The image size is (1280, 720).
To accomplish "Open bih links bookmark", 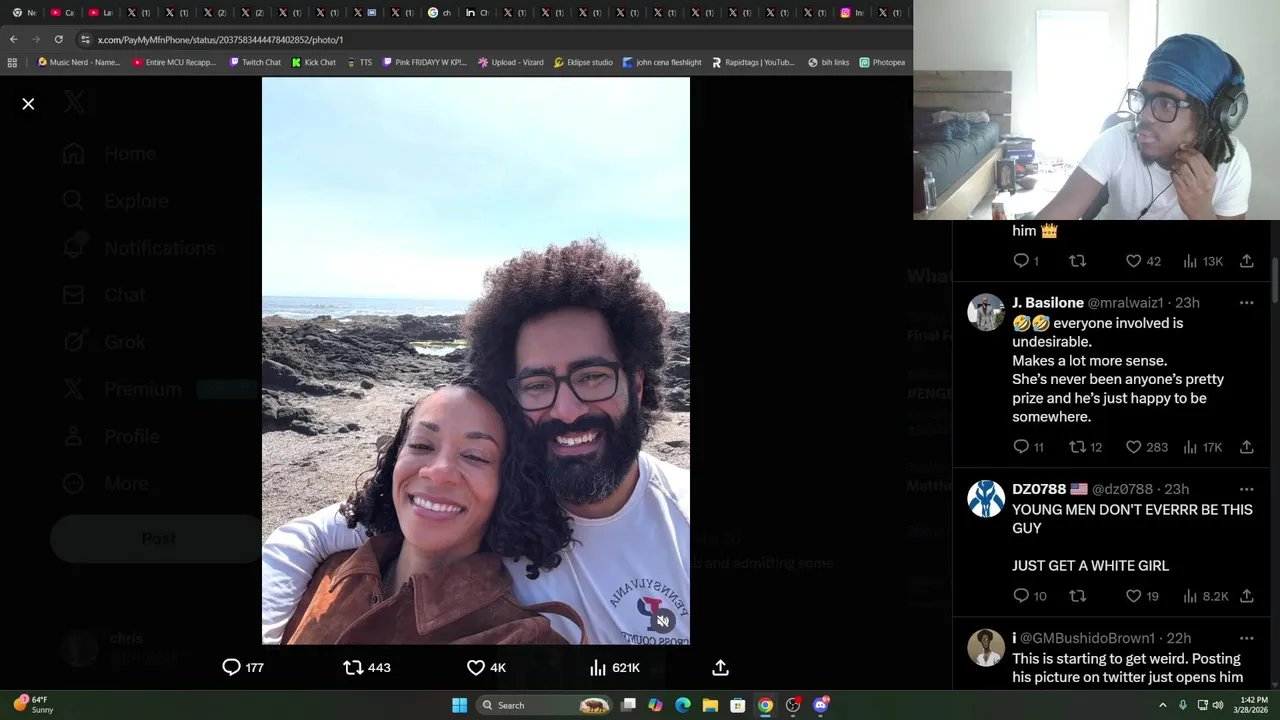I will (828, 62).
